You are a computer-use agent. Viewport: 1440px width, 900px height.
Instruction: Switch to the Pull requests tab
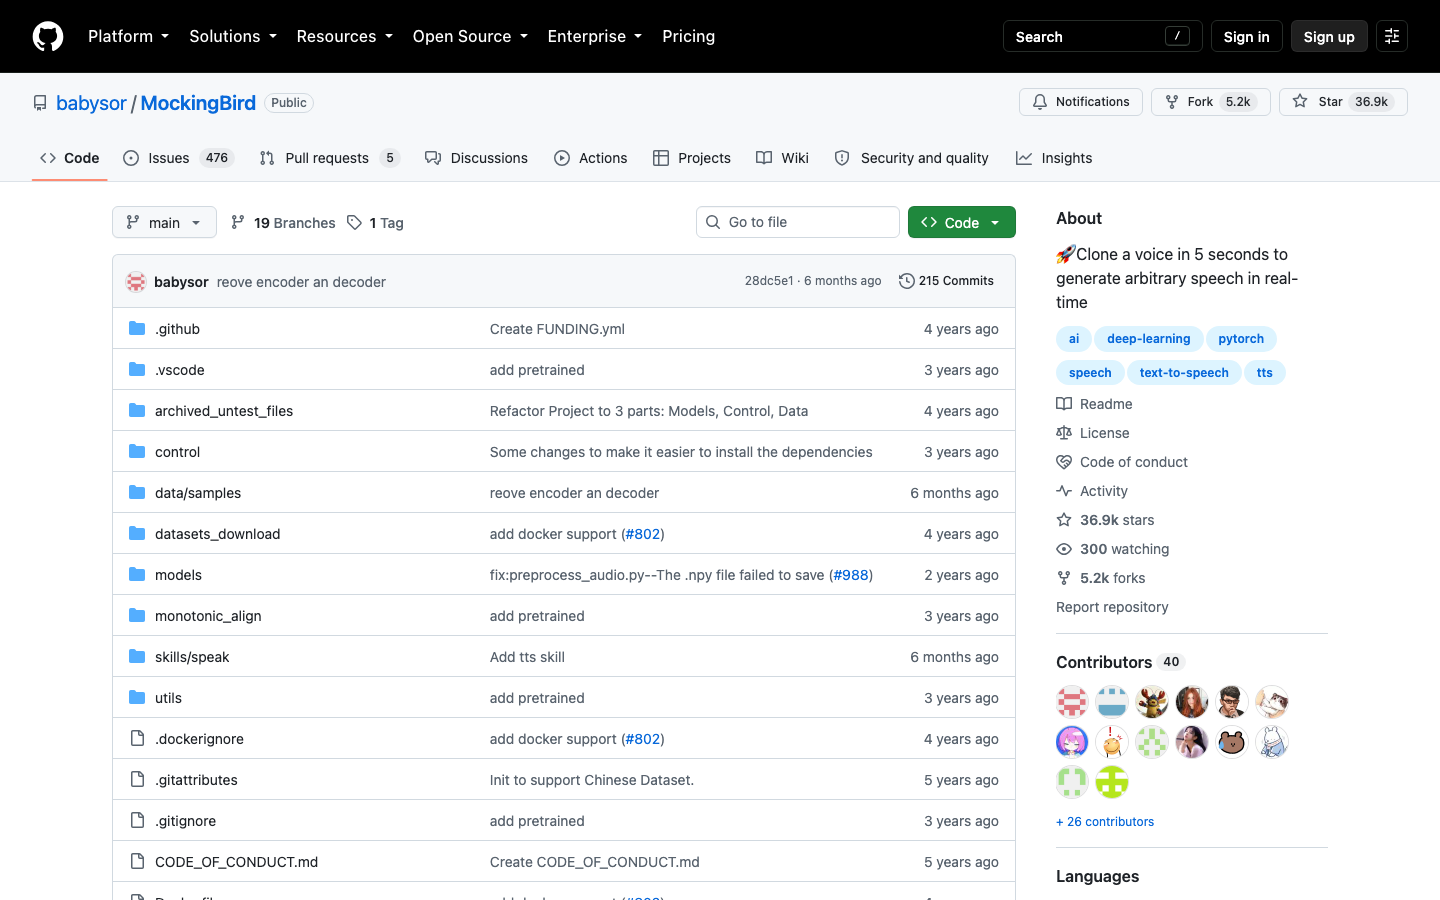[x=329, y=158]
